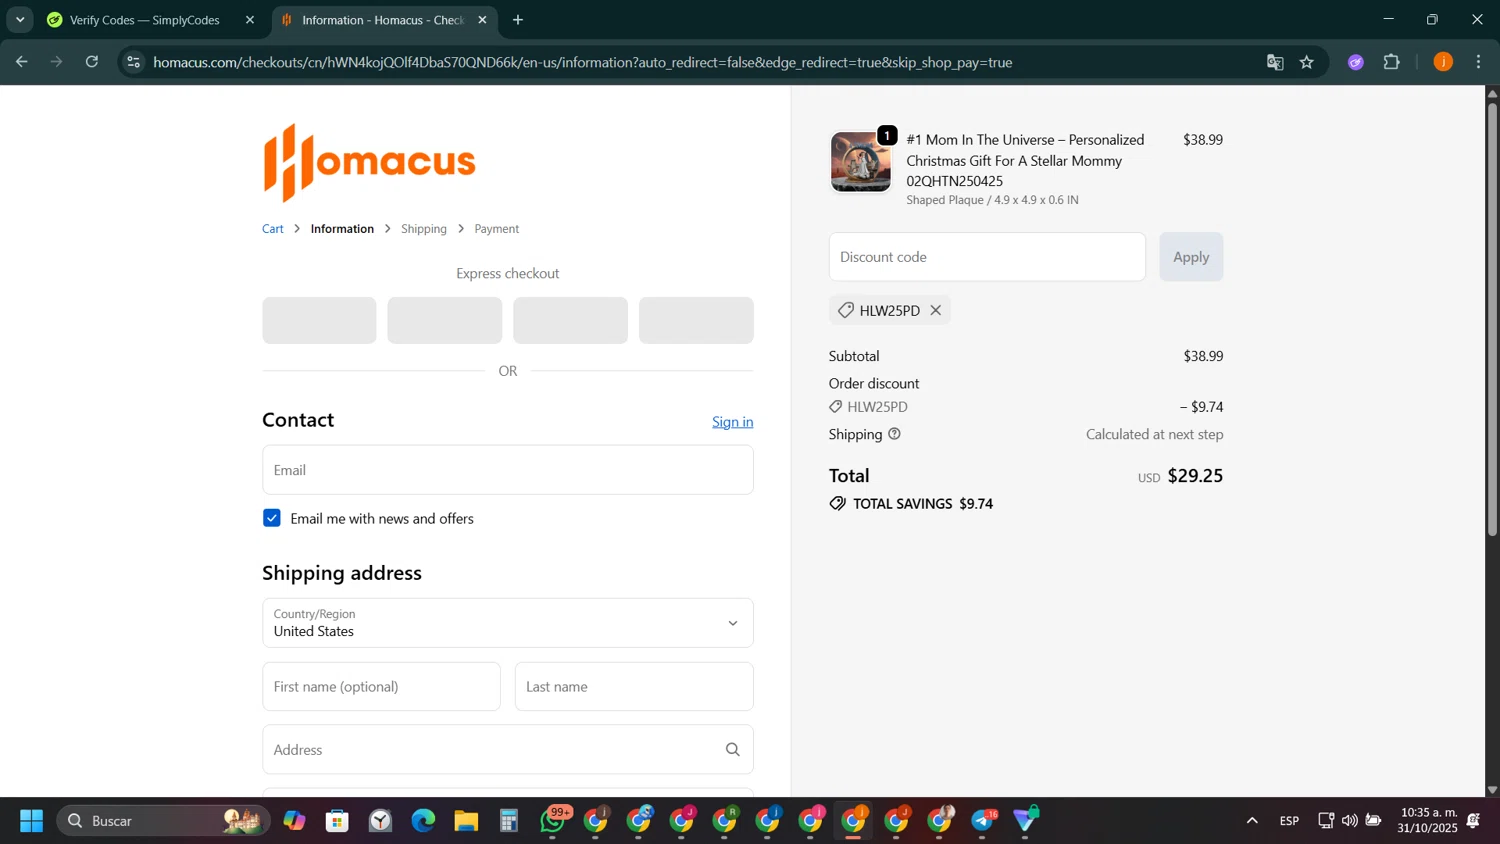Viewport: 1500px width, 844px height.
Task: Open Telegram from the taskbar
Action: coord(984,821)
